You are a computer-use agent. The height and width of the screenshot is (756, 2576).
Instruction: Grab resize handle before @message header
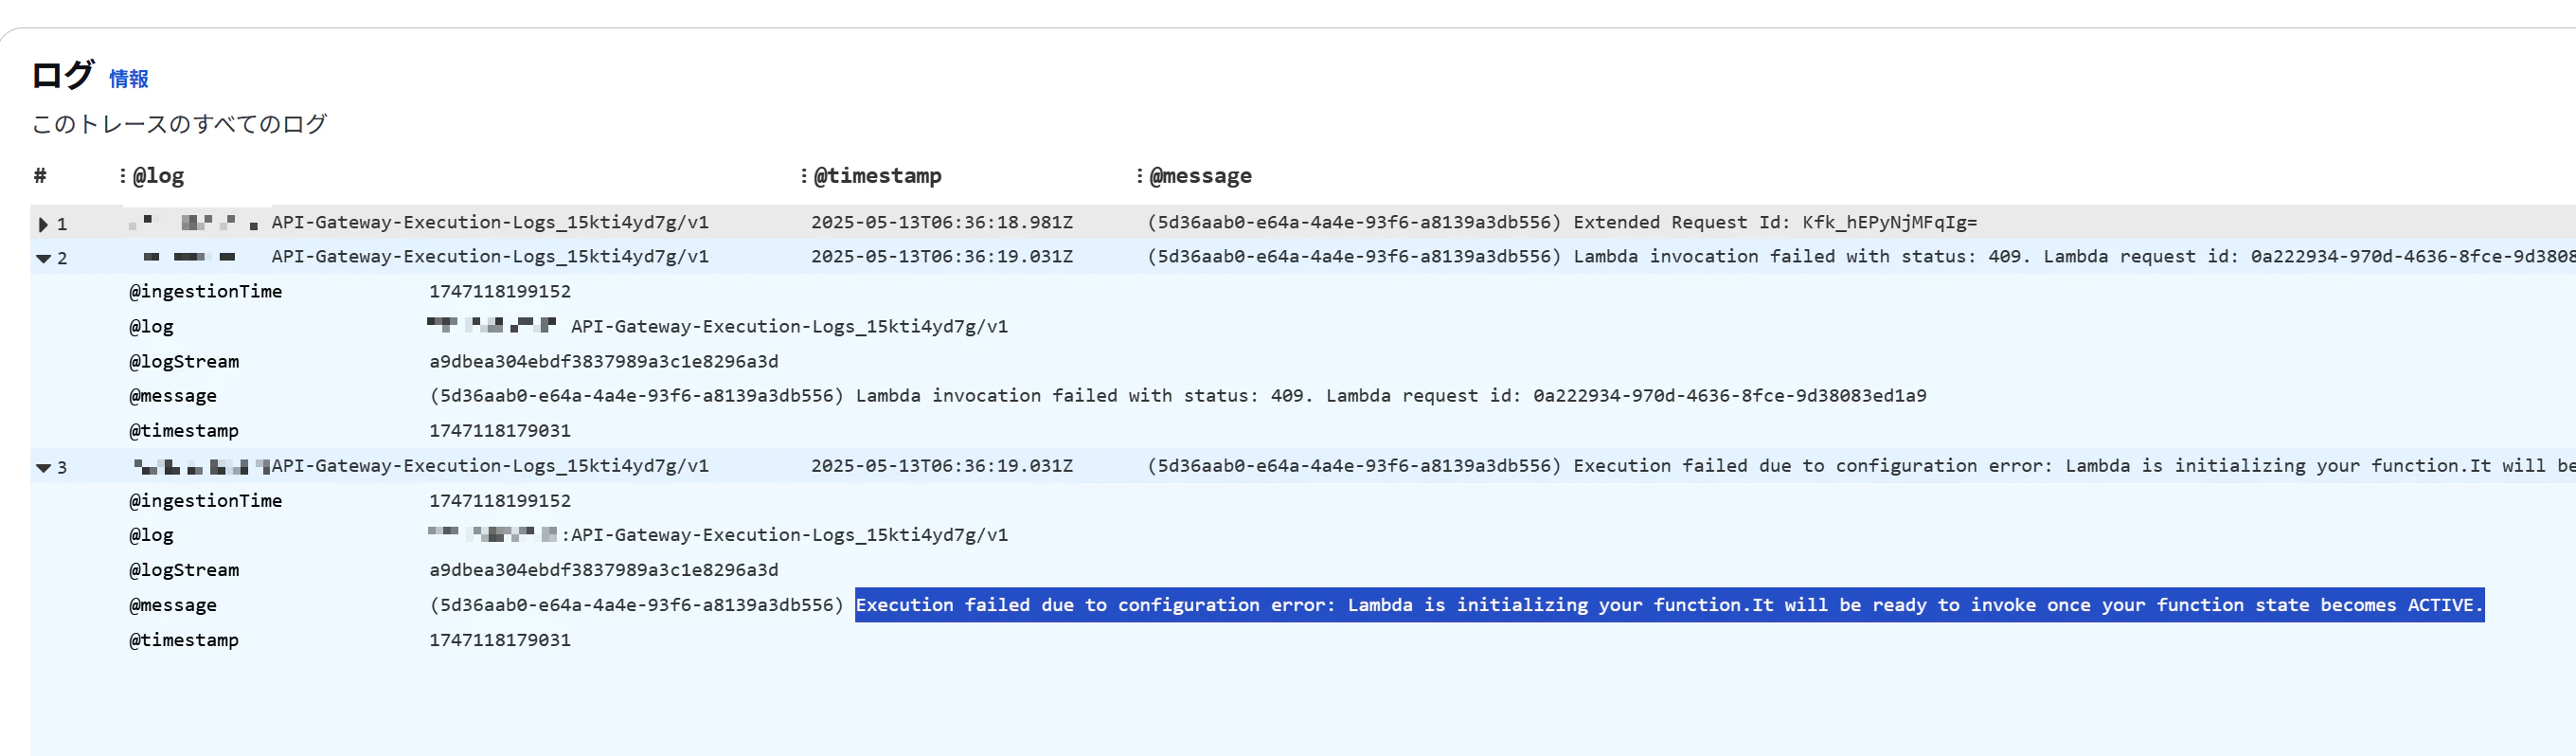[x=1140, y=176]
